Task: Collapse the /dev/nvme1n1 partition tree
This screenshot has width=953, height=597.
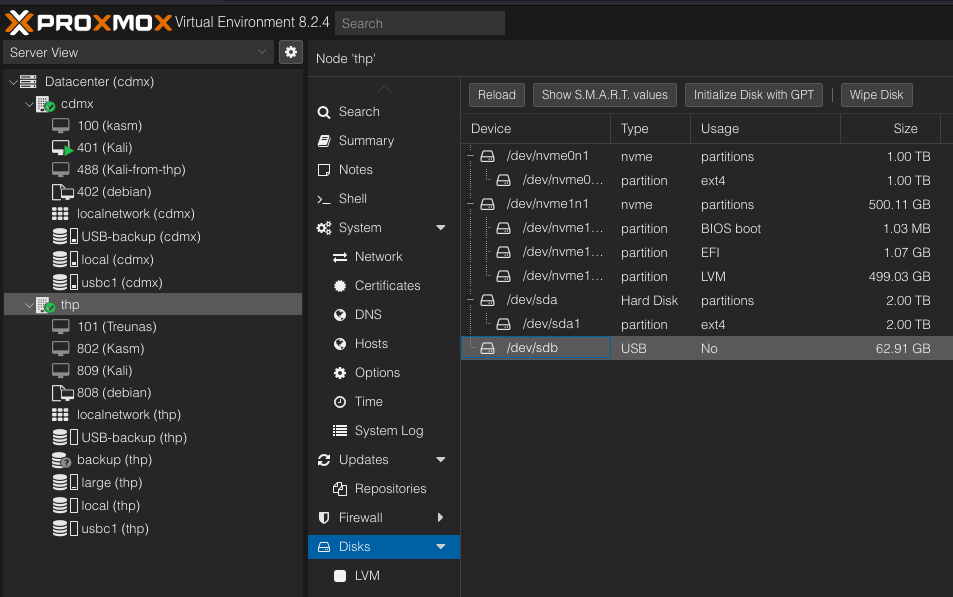Action: (470, 204)
